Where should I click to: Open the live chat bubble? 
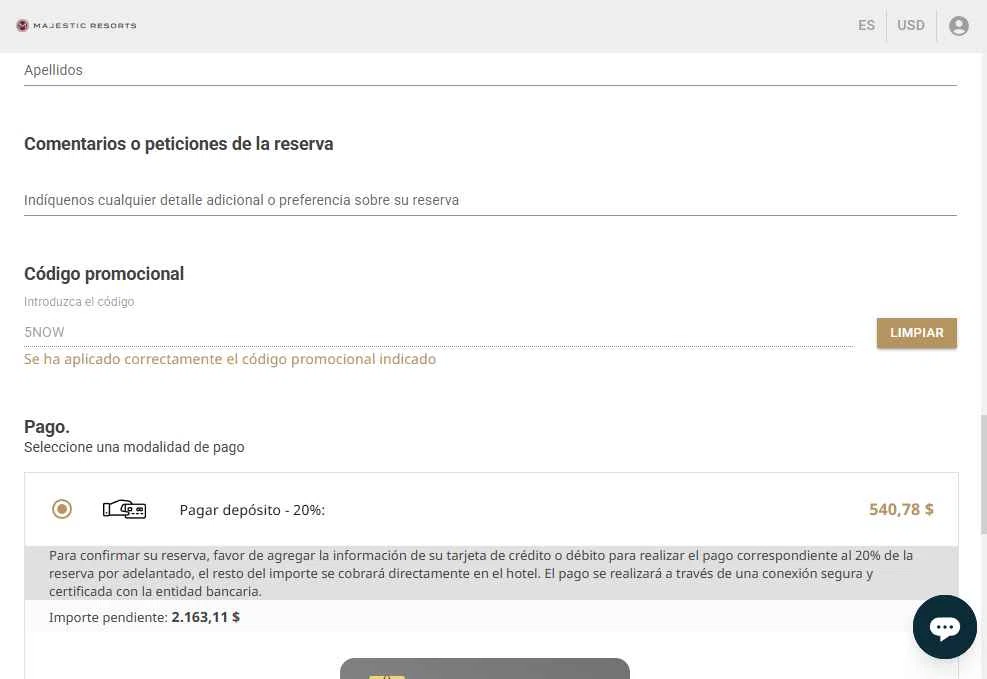(x=944, y=627)
